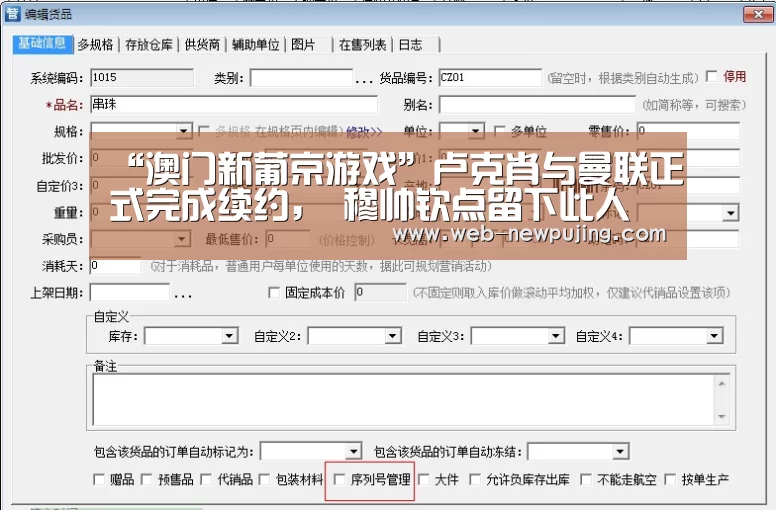Viewport: 776px width, 510px height.
Task: Expand the 规格 dropdown
Action: click(184, 131)
